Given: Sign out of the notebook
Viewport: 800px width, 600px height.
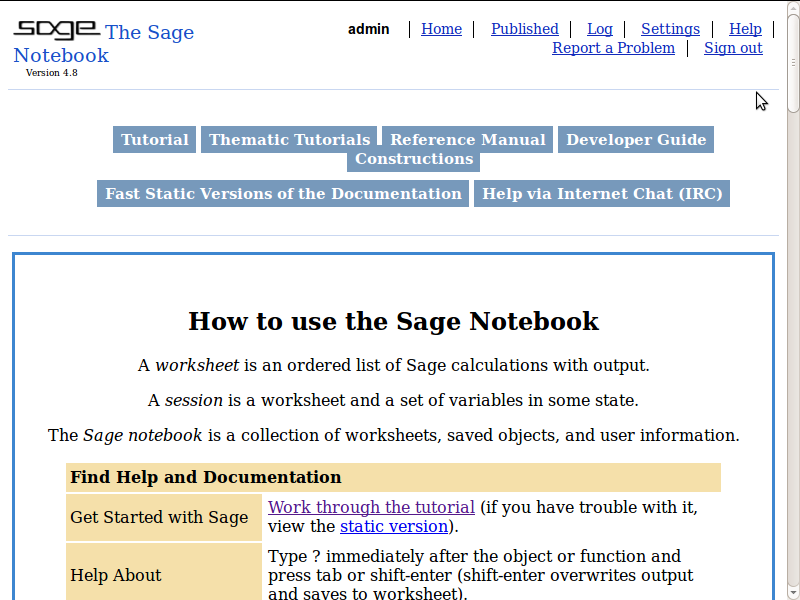Looking at the screenshot, I should coord(733,48).
